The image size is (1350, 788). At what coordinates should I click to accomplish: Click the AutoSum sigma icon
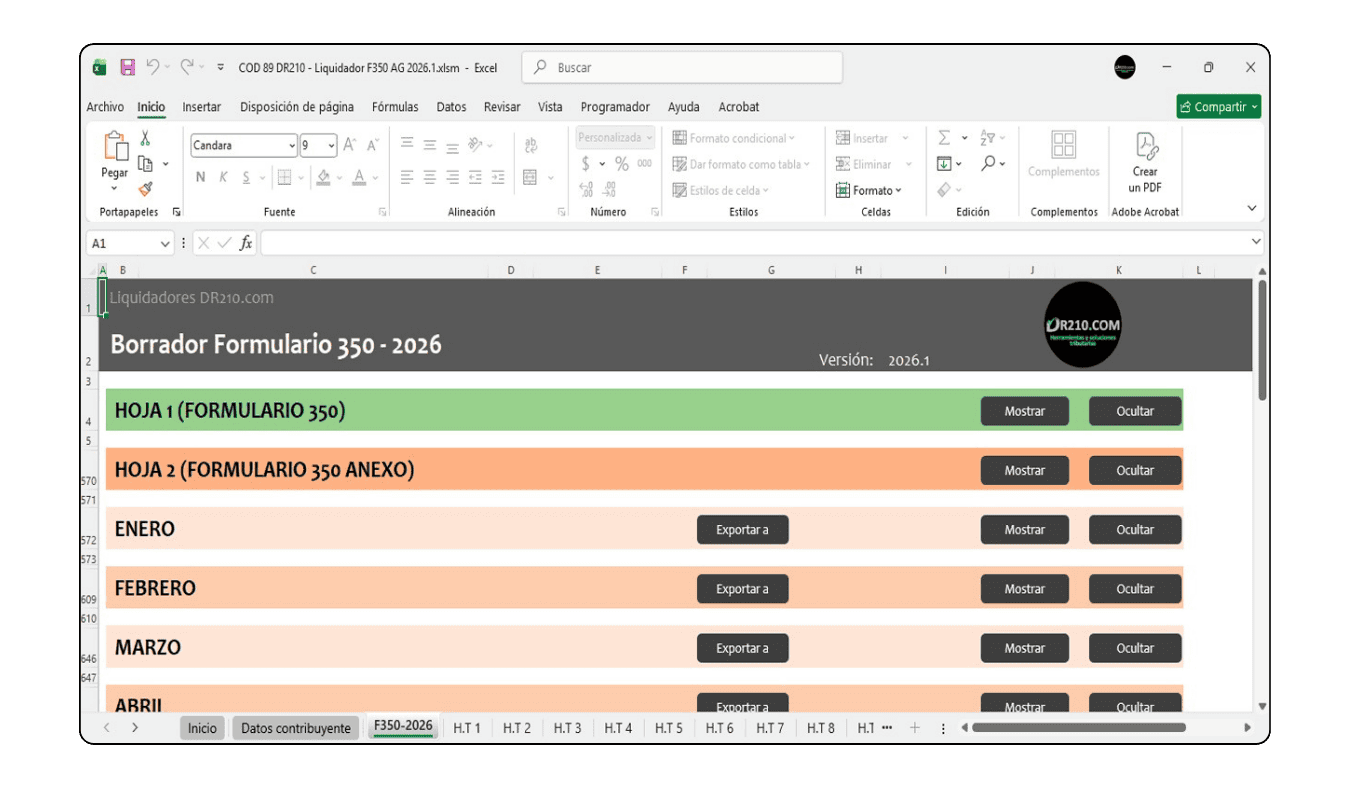944,138
